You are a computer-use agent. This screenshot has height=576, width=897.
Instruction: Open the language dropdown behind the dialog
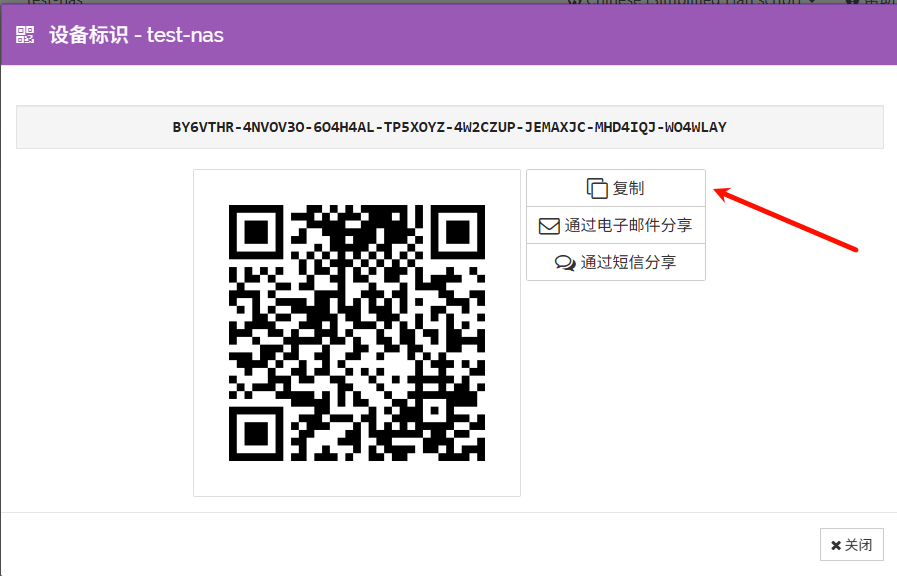coord(690,2)
